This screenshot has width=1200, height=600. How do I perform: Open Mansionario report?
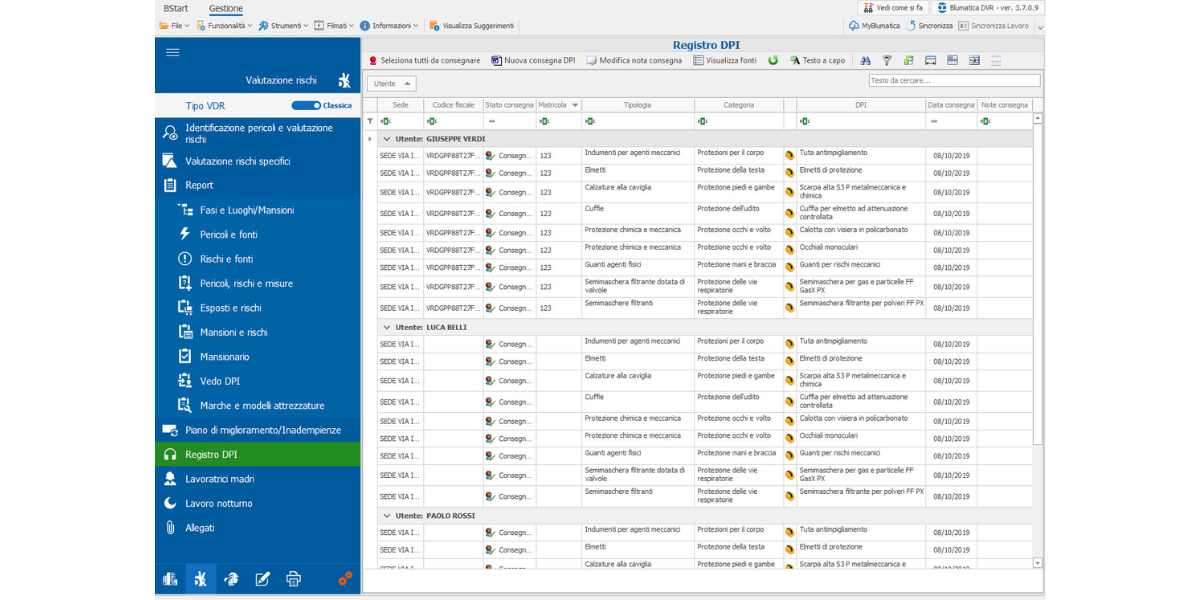(x=258, y=357)
